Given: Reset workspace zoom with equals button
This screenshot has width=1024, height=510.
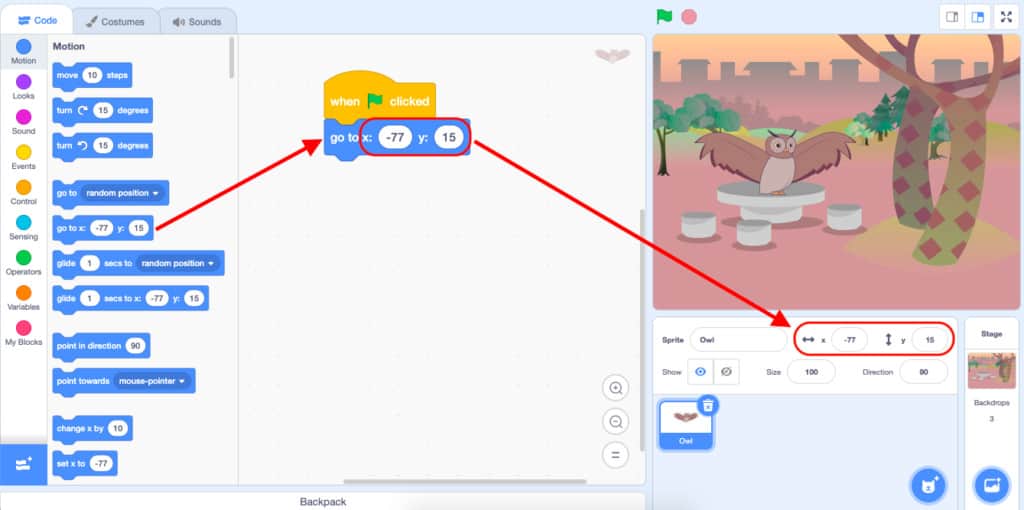Looking at the screenshot, I should tap(615, 454).
